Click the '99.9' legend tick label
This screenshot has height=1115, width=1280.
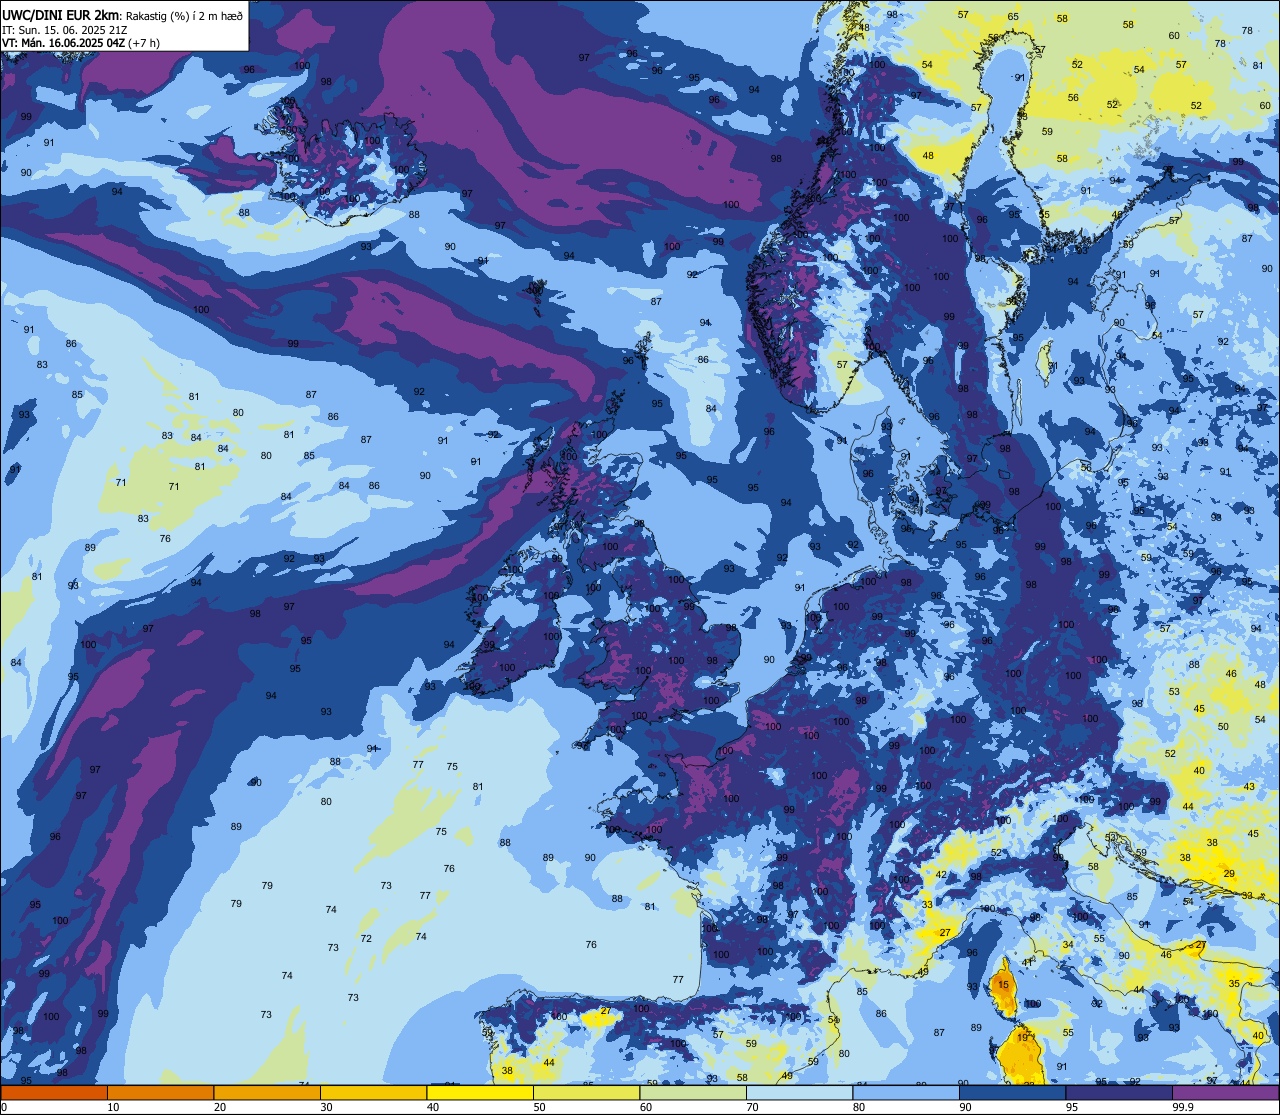pos(1183,1107)
